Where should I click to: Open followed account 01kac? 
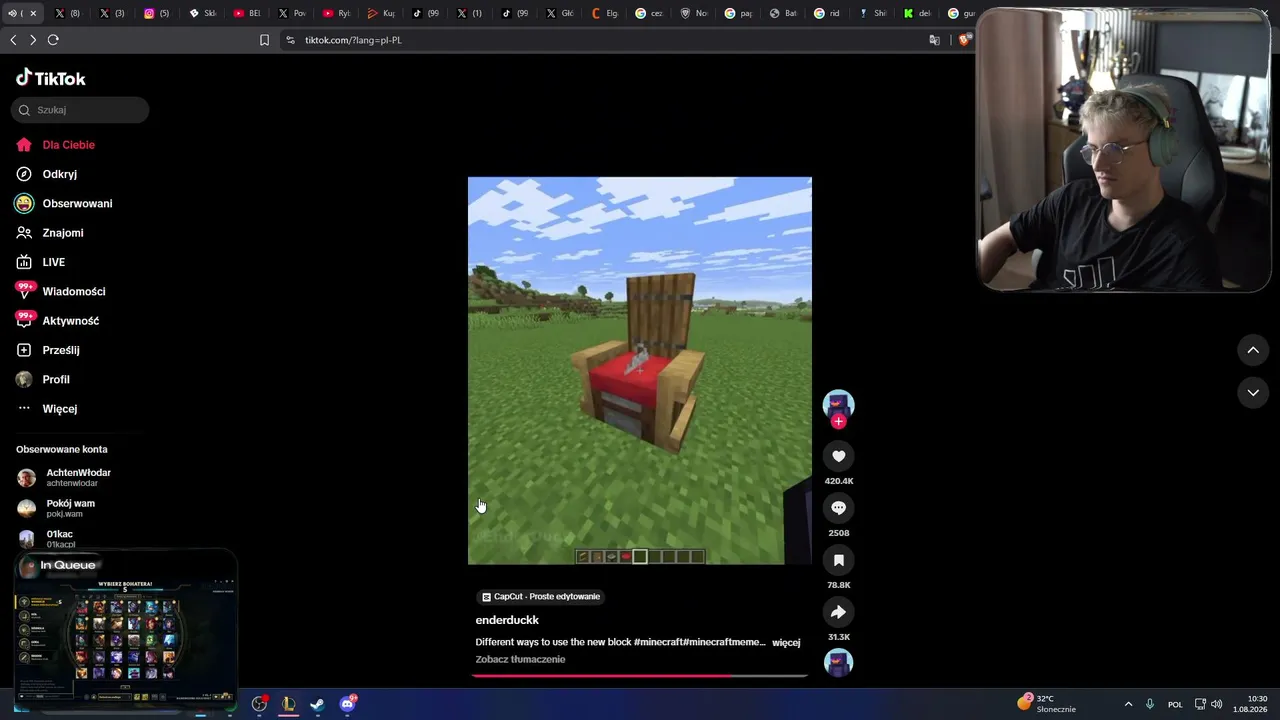pos(60,539)
